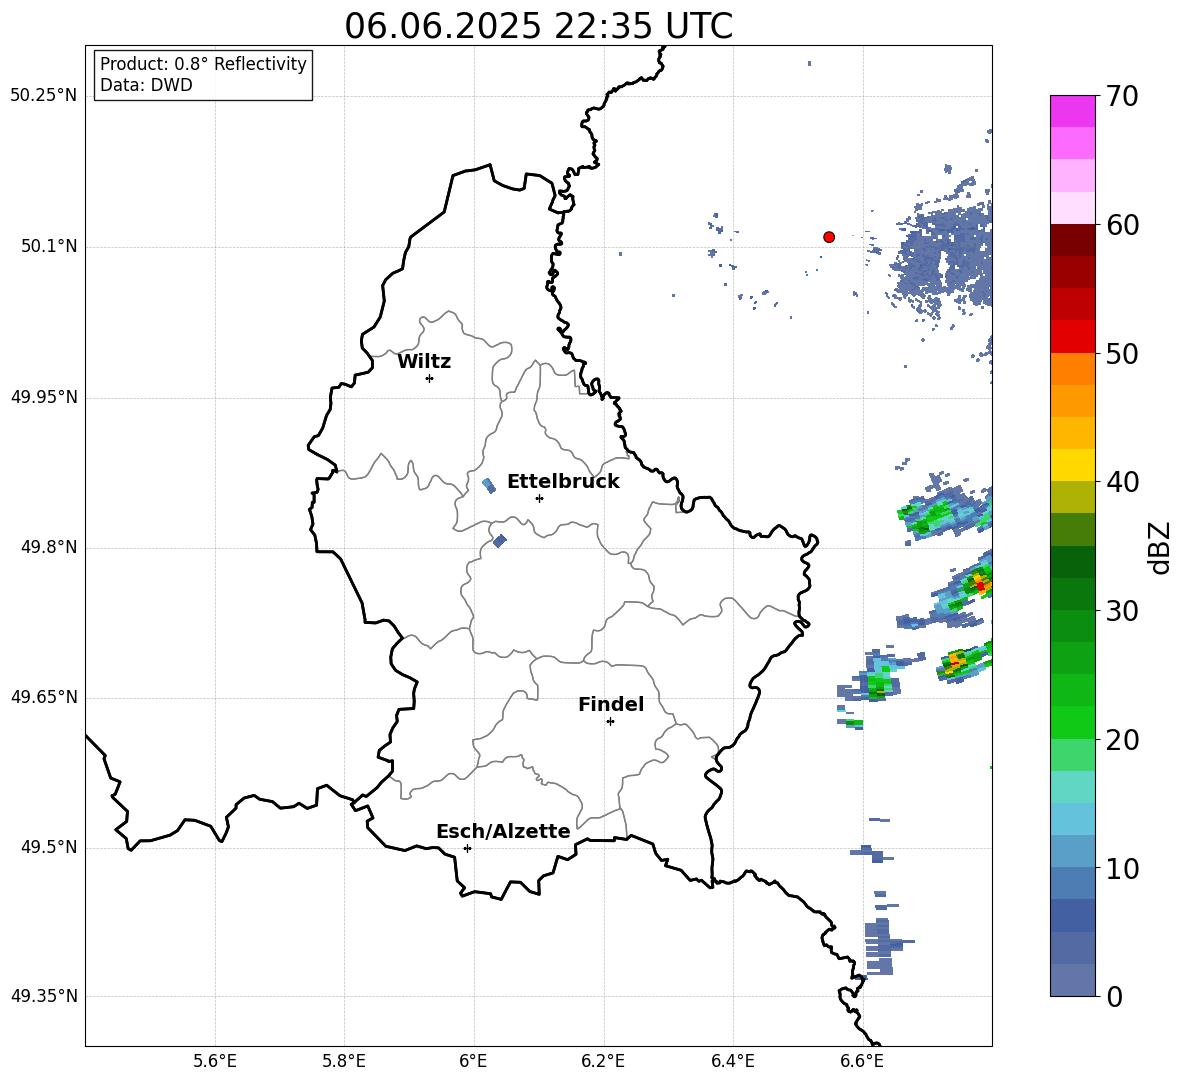Pick the light blue colorbar segment between 10 and 20
1184x1081 pixels.
point(1072,819)
